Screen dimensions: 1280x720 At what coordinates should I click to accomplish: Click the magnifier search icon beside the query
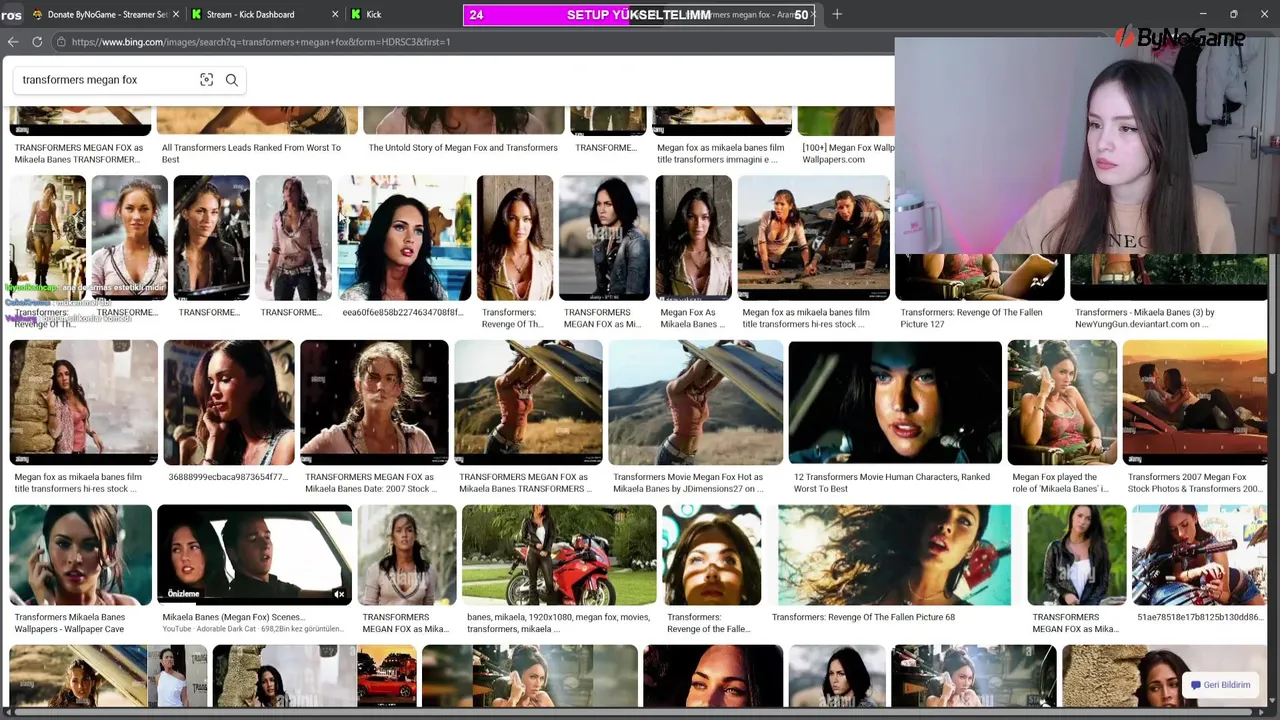click(x=232, y=80)
